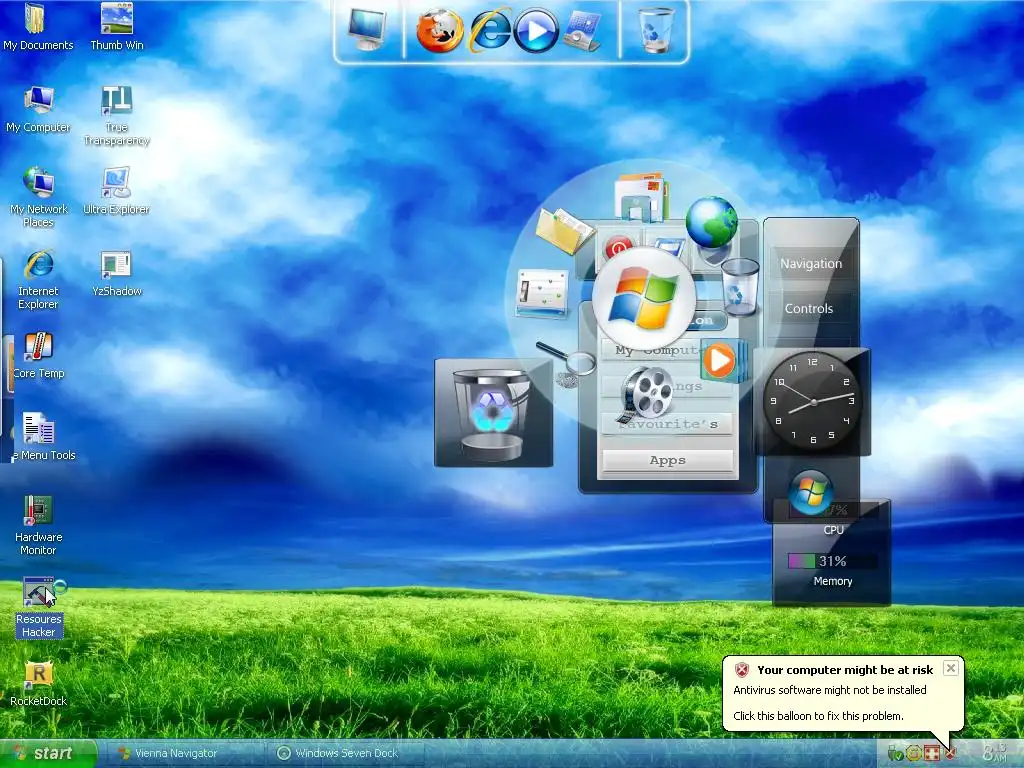Screen dimensions: 1024x768
Task: Open the large dark Recycle Bin widget
Action: pos(494,413)
